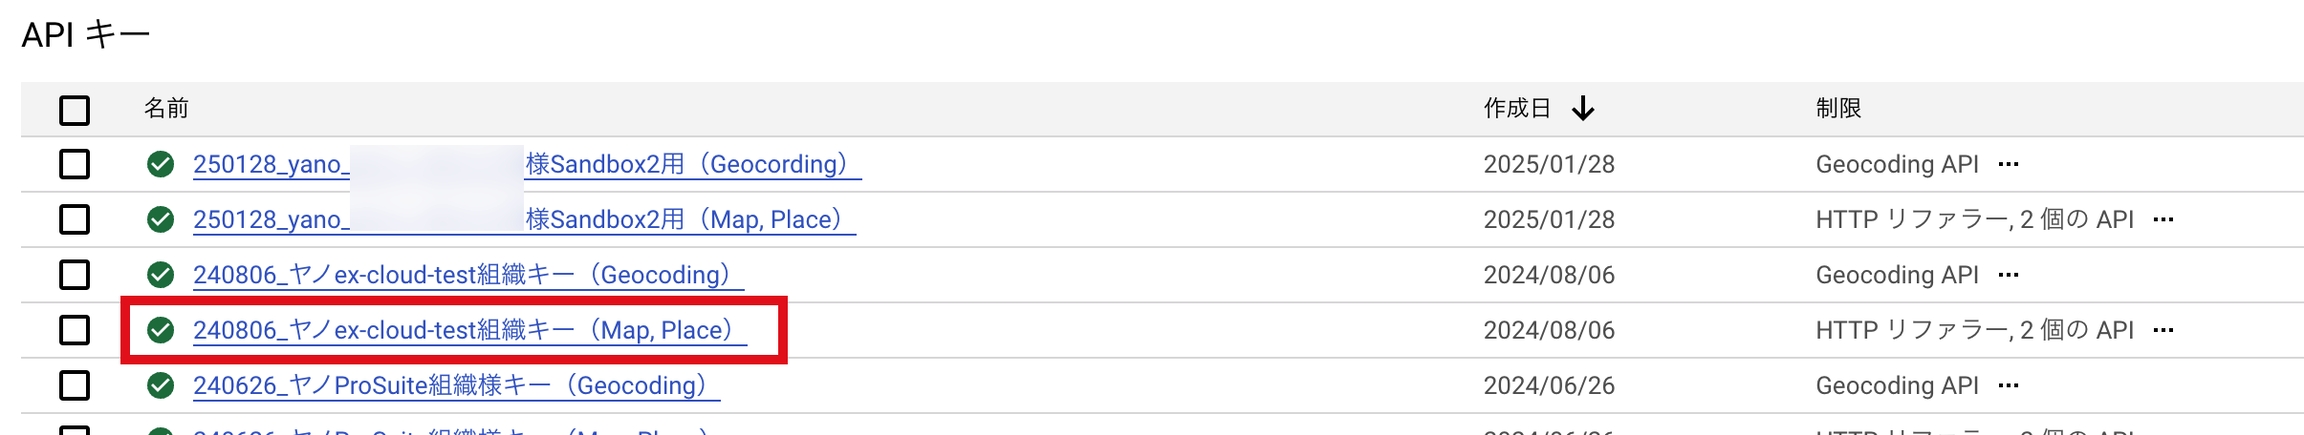
Task: Click green status icon for 250128 Geocording key
Action: point(160,164)
